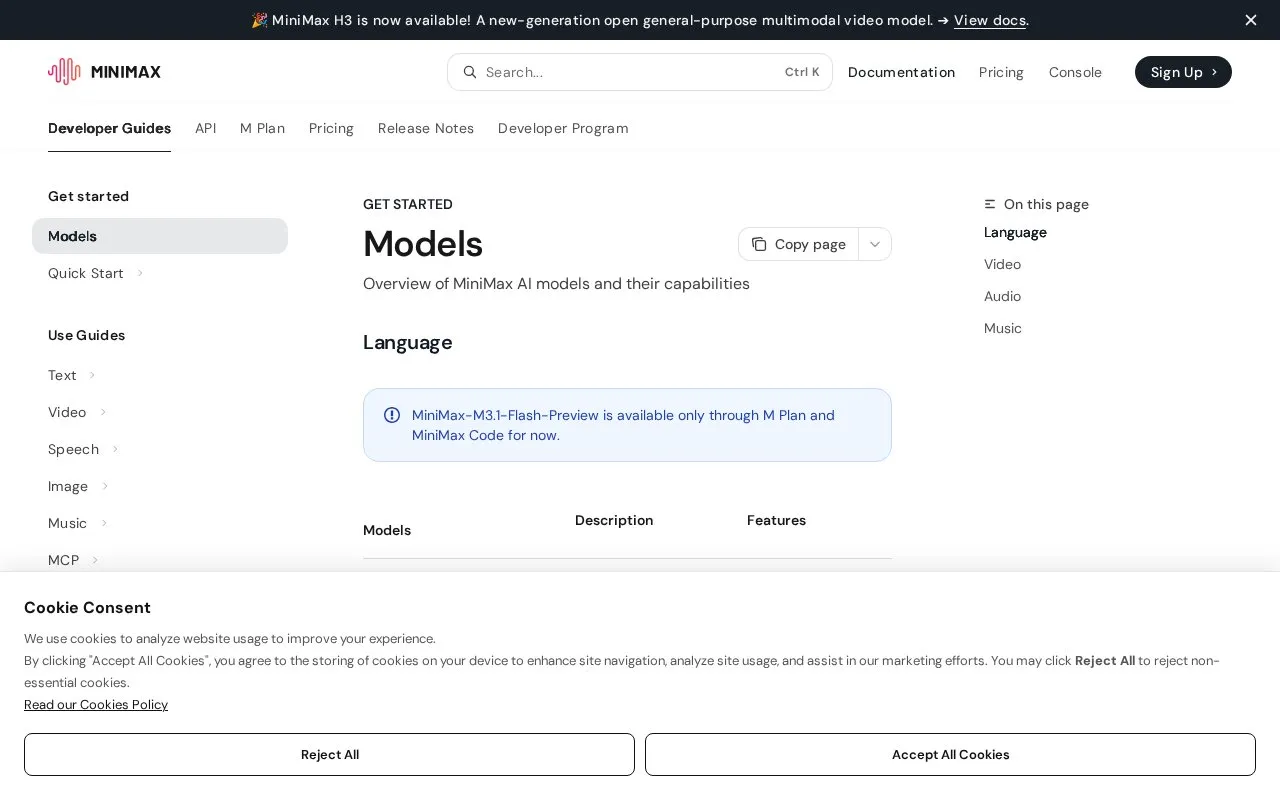Jump to Language section in page outline
Screen dimensions: 1280x800
(1015, 232)
